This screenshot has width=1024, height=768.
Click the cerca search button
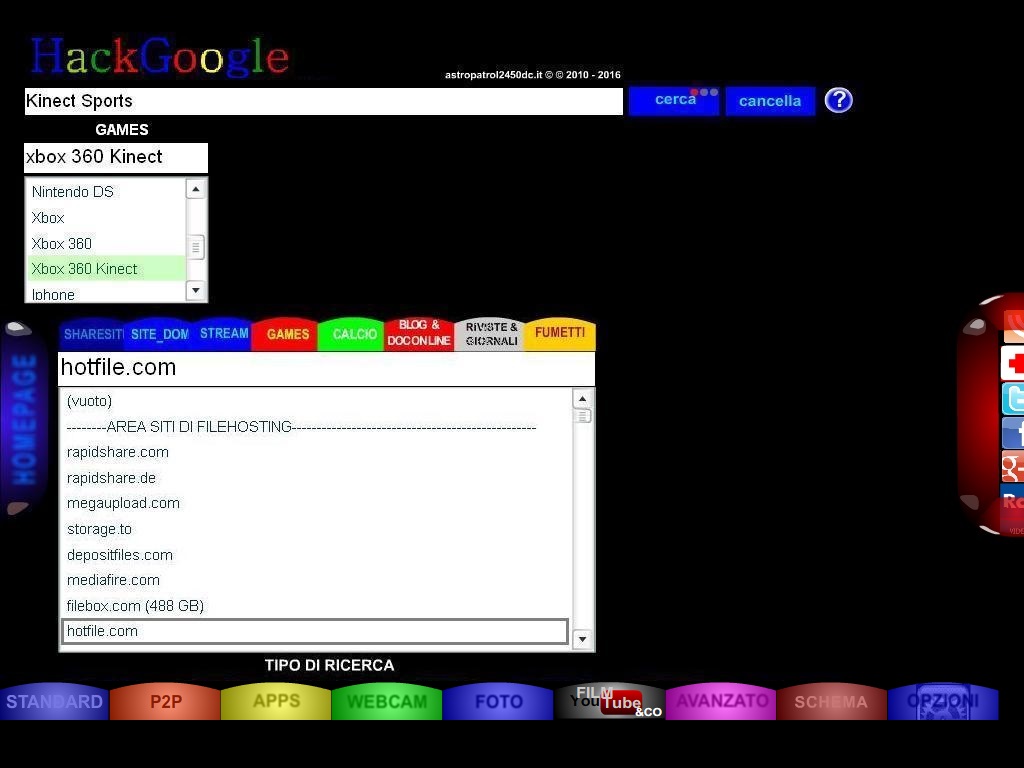[x=674, y=101]
